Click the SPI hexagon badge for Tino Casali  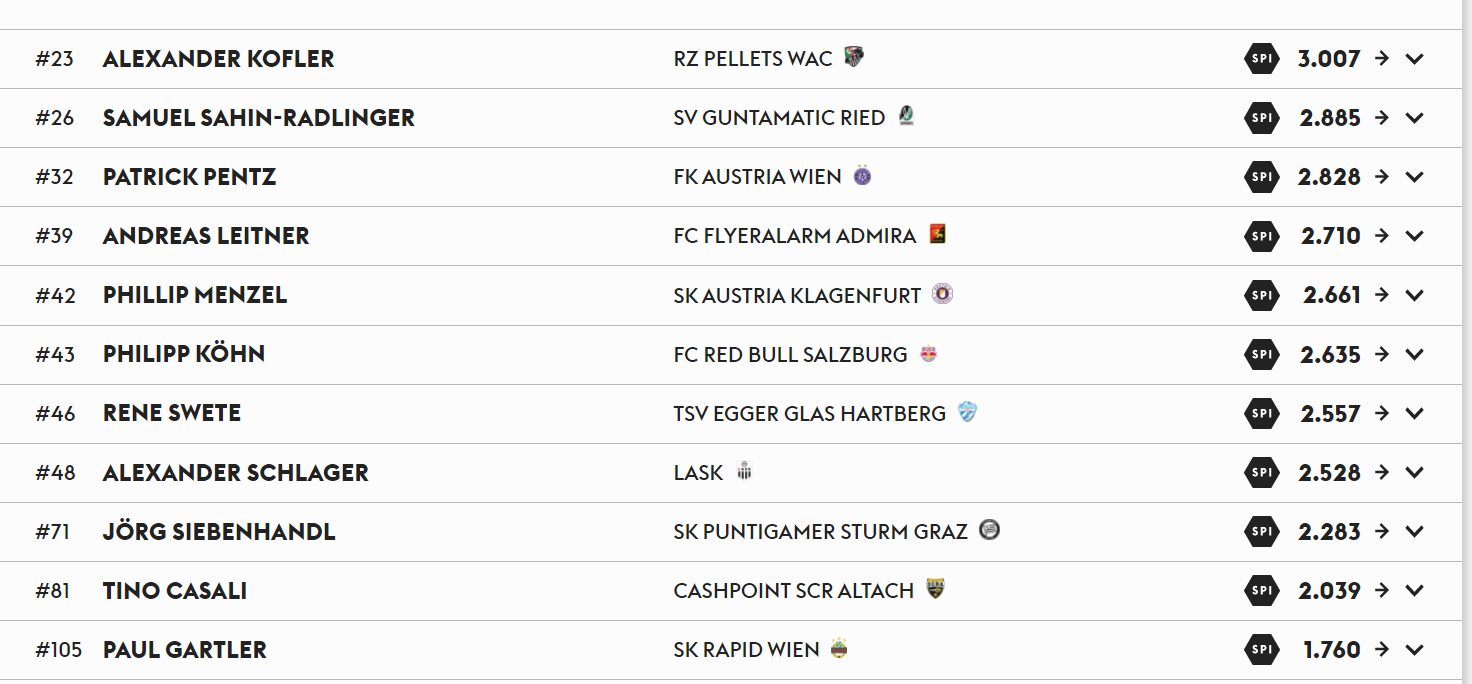click(x=1262, y=591)
